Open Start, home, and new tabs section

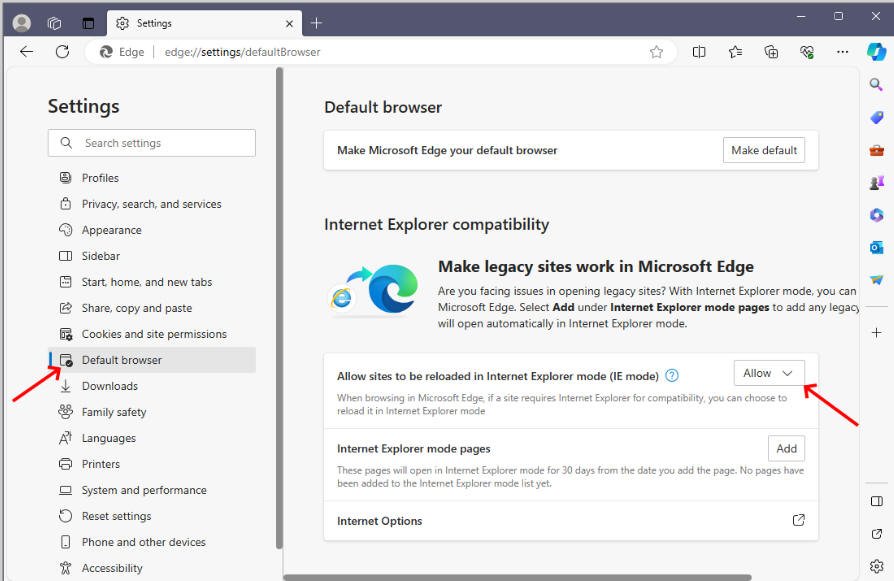point(152,282)
